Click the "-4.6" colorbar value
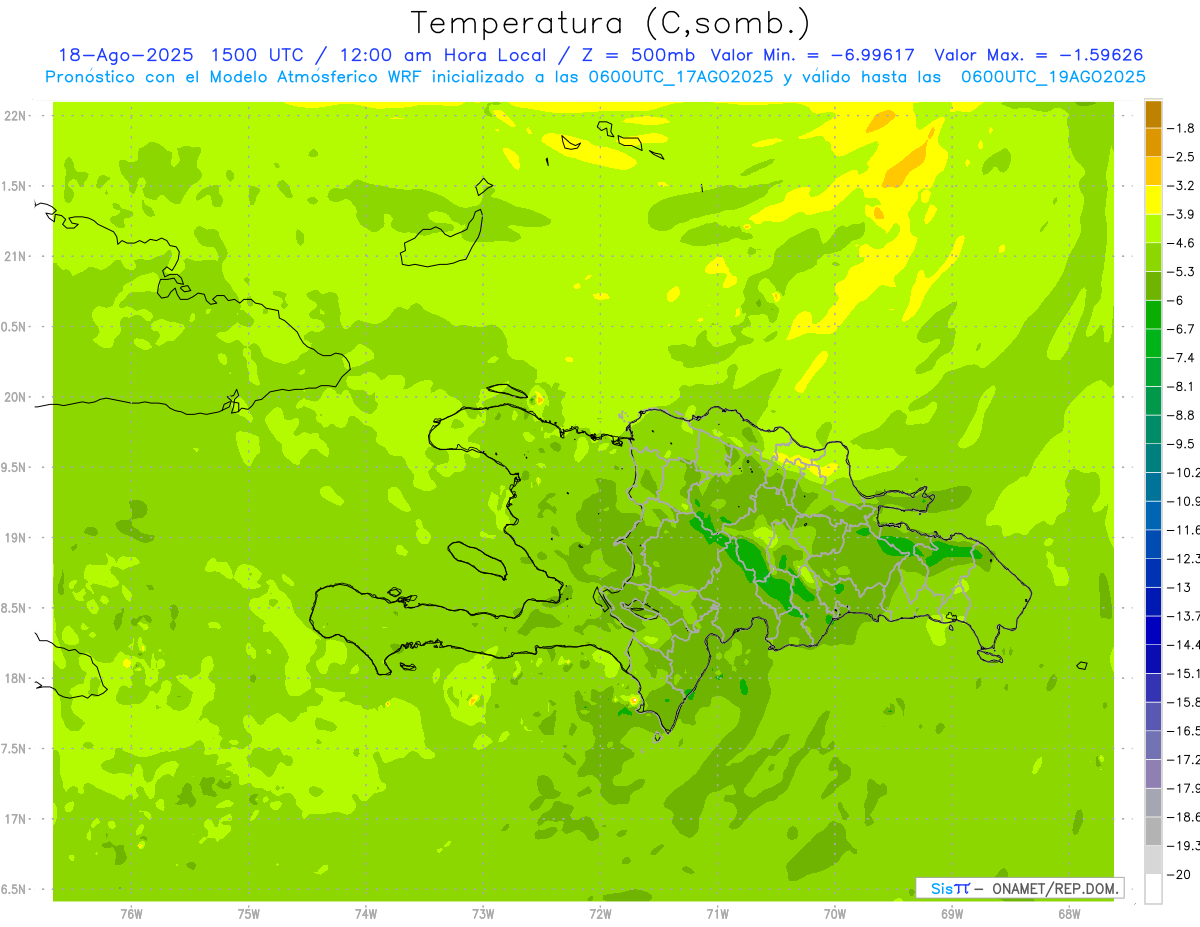The image size is (1200, 927). 1182,243
